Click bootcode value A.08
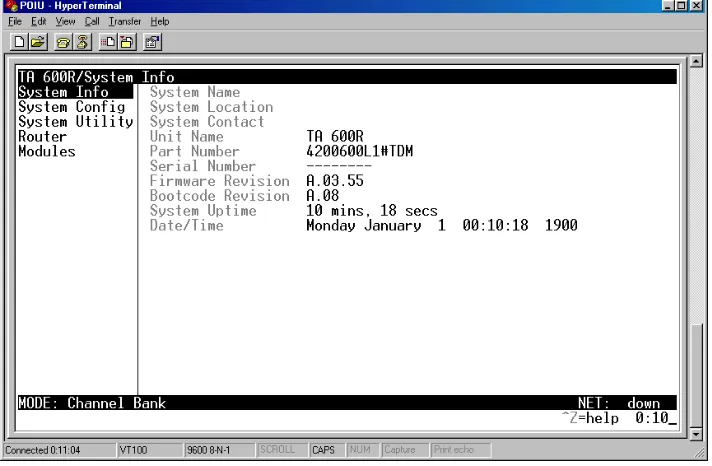 [x=323, y=196]
